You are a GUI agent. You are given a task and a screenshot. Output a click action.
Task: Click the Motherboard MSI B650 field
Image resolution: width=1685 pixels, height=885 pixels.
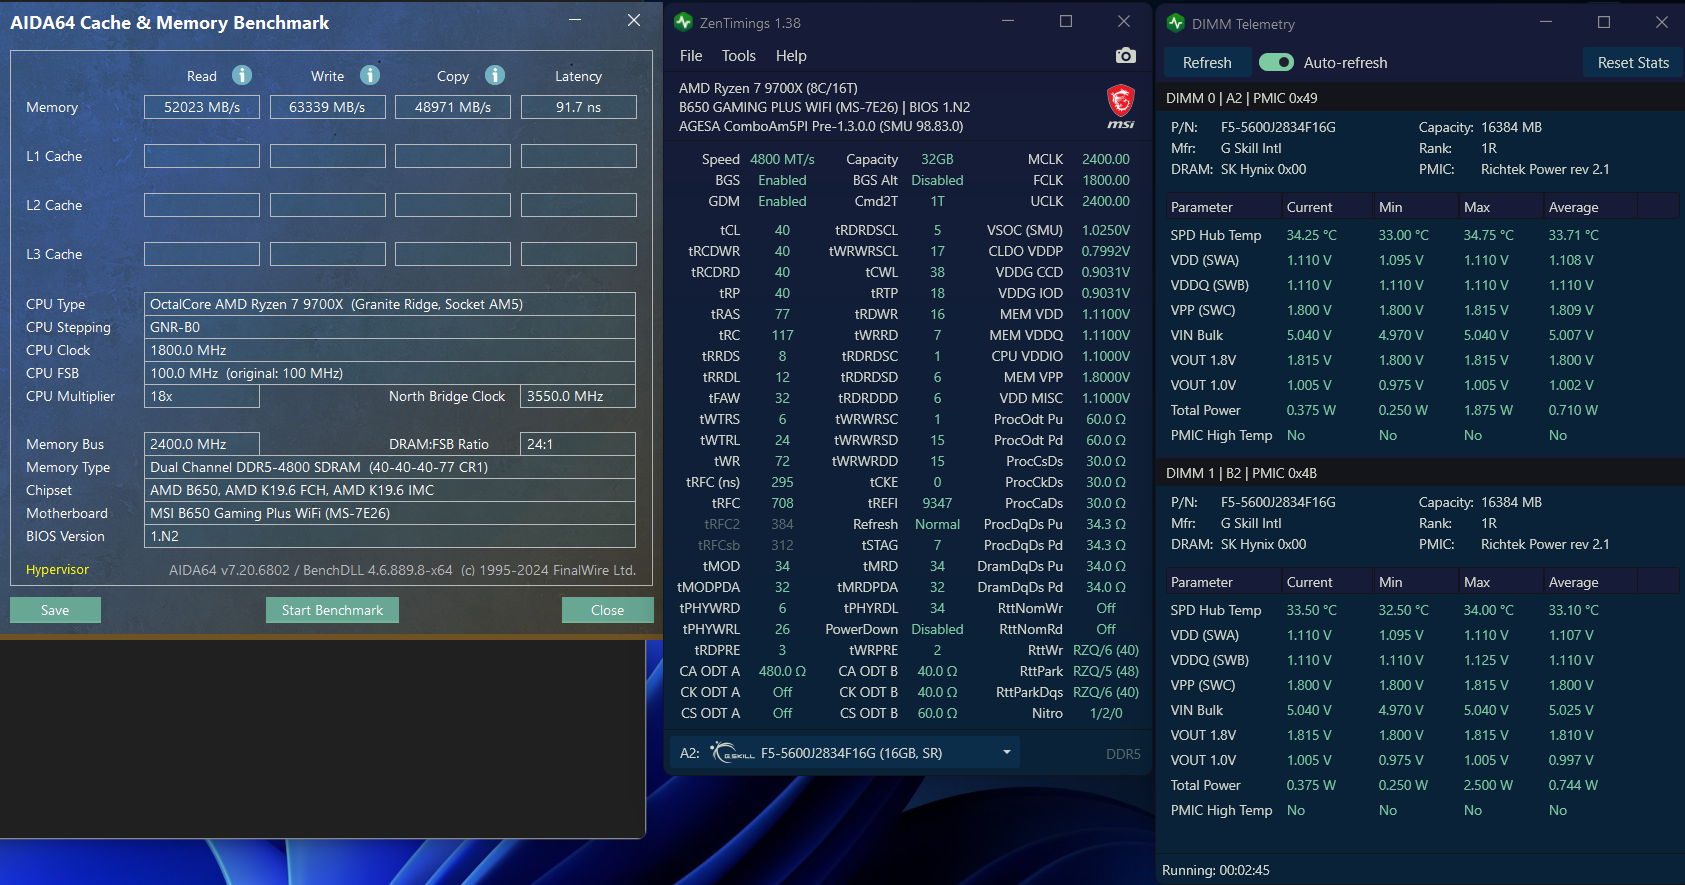(x=390, y=513)
